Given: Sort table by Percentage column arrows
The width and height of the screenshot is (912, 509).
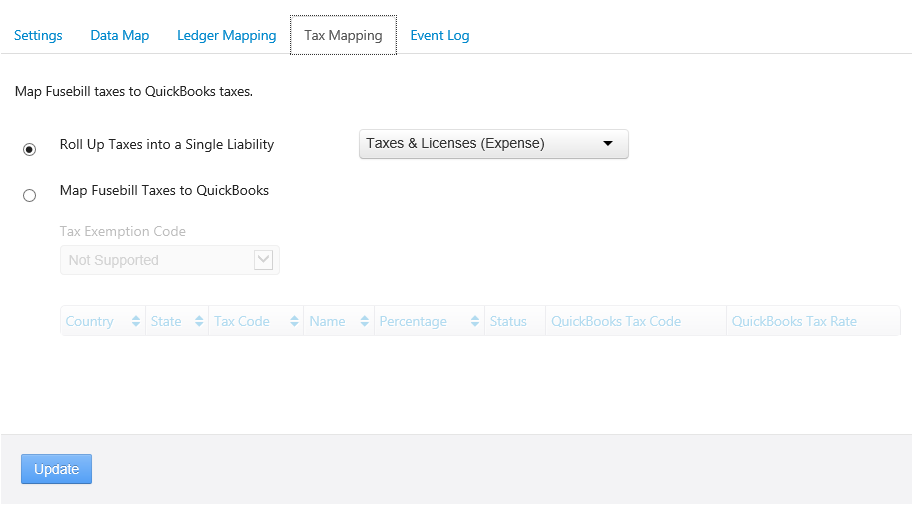Looking at the screenshot, I should click(475, 321).
